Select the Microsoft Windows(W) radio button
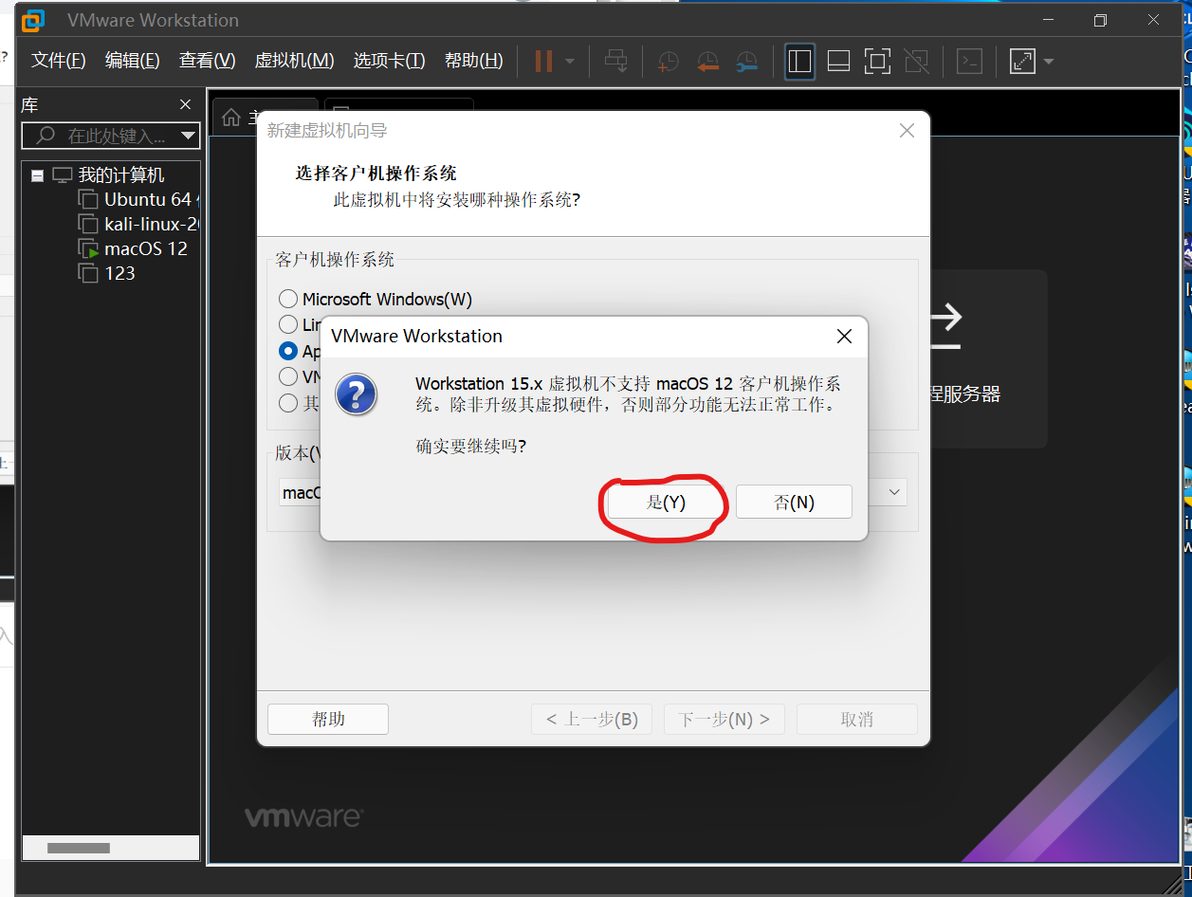The height and width of the screenshot is (897, 1192). tap(288, 299)
